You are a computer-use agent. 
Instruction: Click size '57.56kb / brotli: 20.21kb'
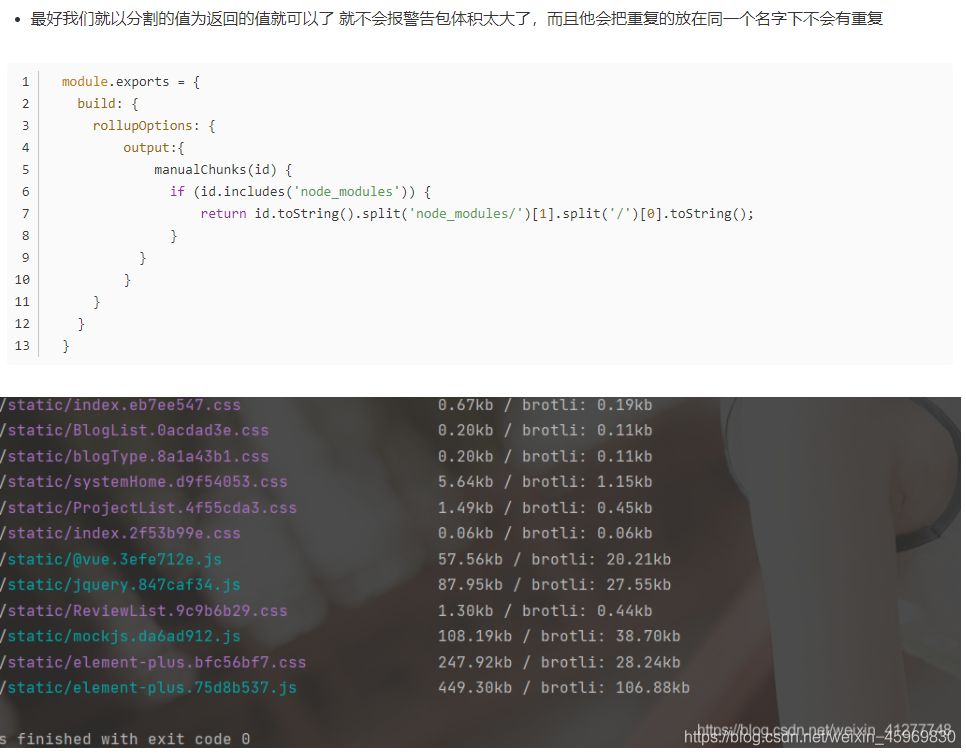click(x=554, y=559)
